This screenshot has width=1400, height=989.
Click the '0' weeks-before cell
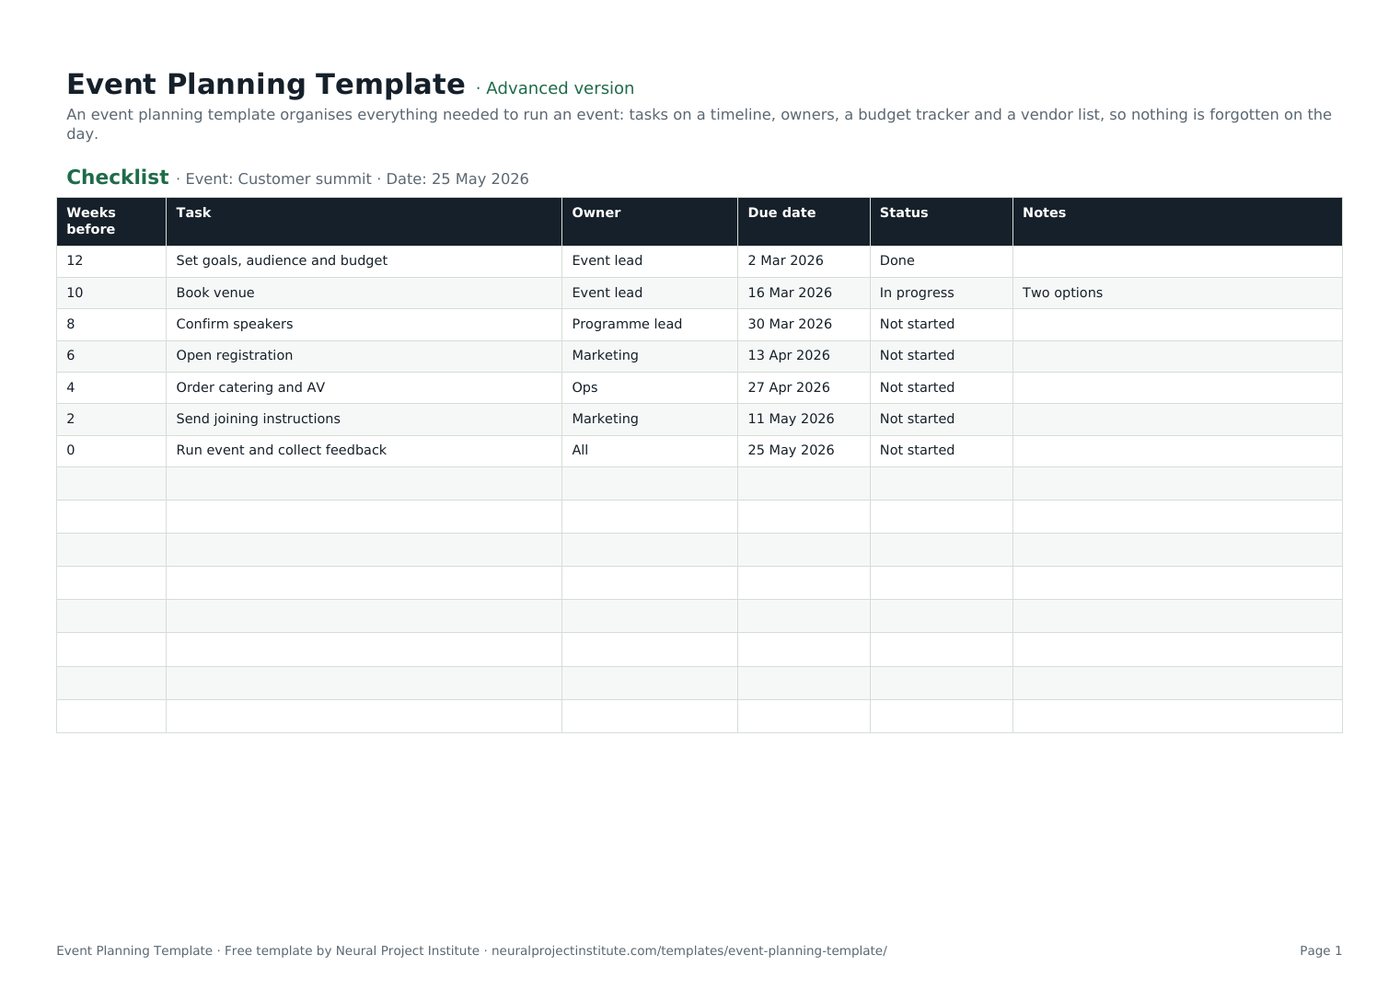[111, 451]
